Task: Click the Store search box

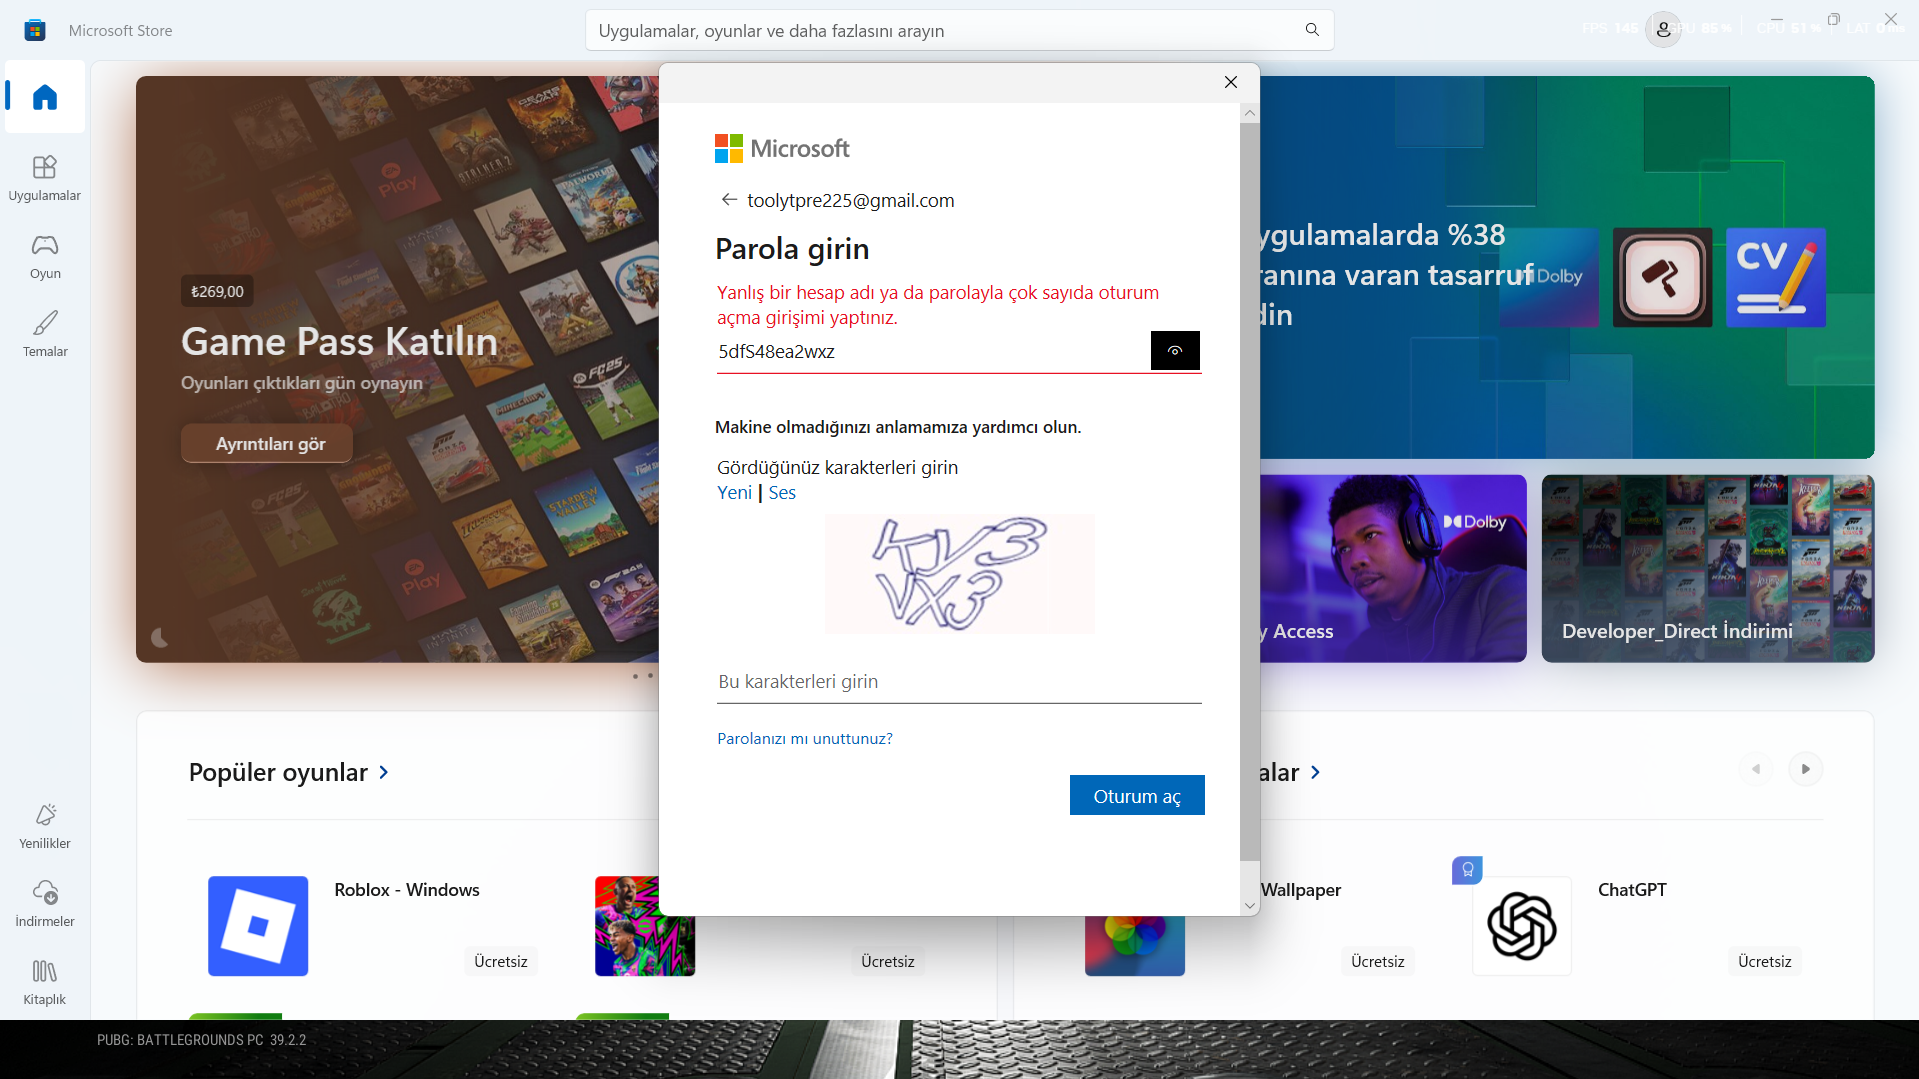Action: [959, 30]
